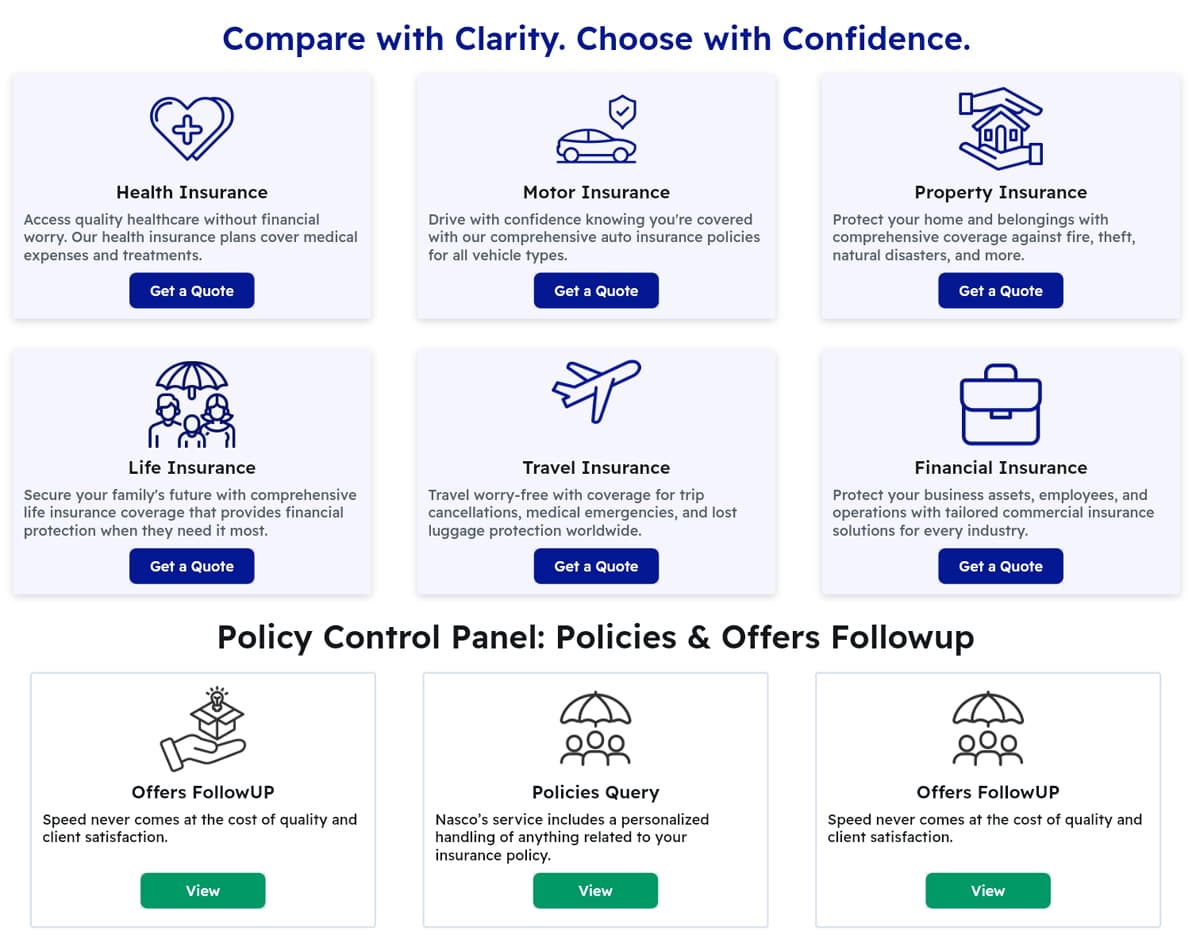Viewport: 1200px width, 935px height.
Task: Get a Quote for Financial Insurance
Action: [1000, 566]
